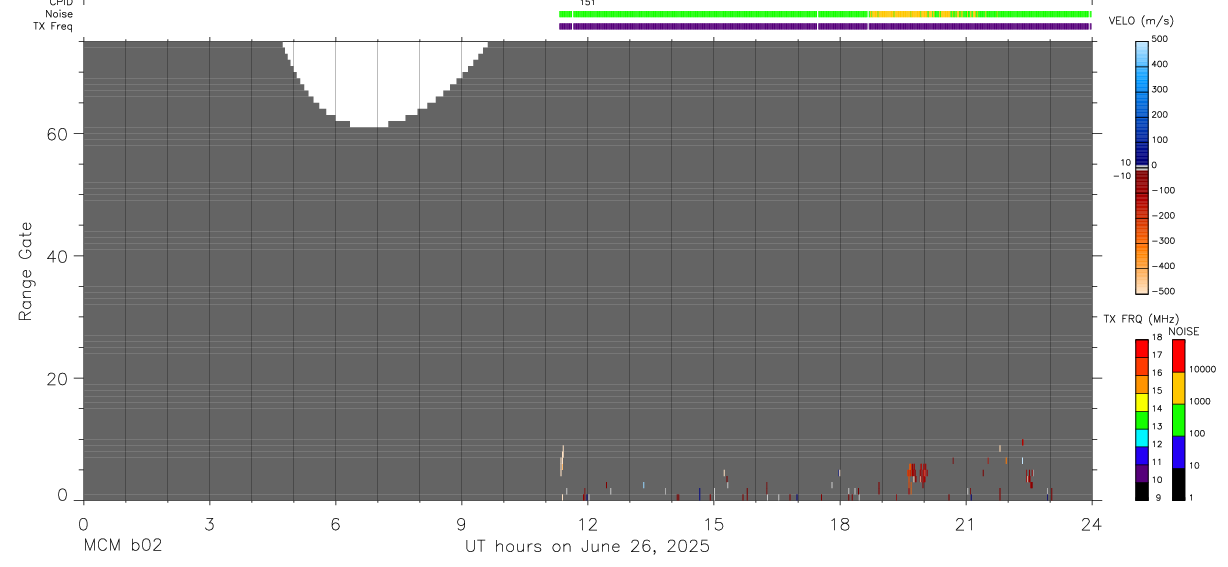Pick the green 13–14 MHz swatch in TX FRQ legend
This screenshot has width=1228, height=567.
tap(1141, 420)
